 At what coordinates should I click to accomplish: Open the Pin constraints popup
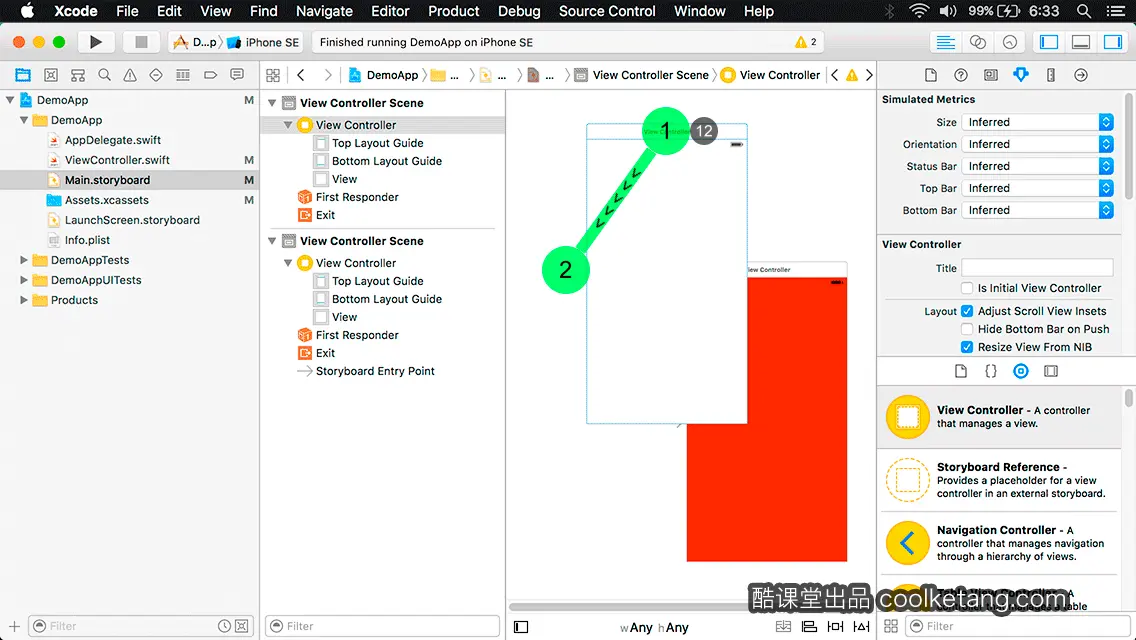(x=835, y=627)
